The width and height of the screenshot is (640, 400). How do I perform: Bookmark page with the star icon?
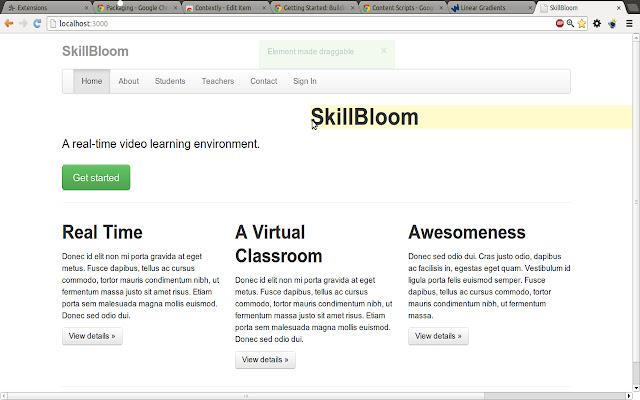click(x=583, y=22)
